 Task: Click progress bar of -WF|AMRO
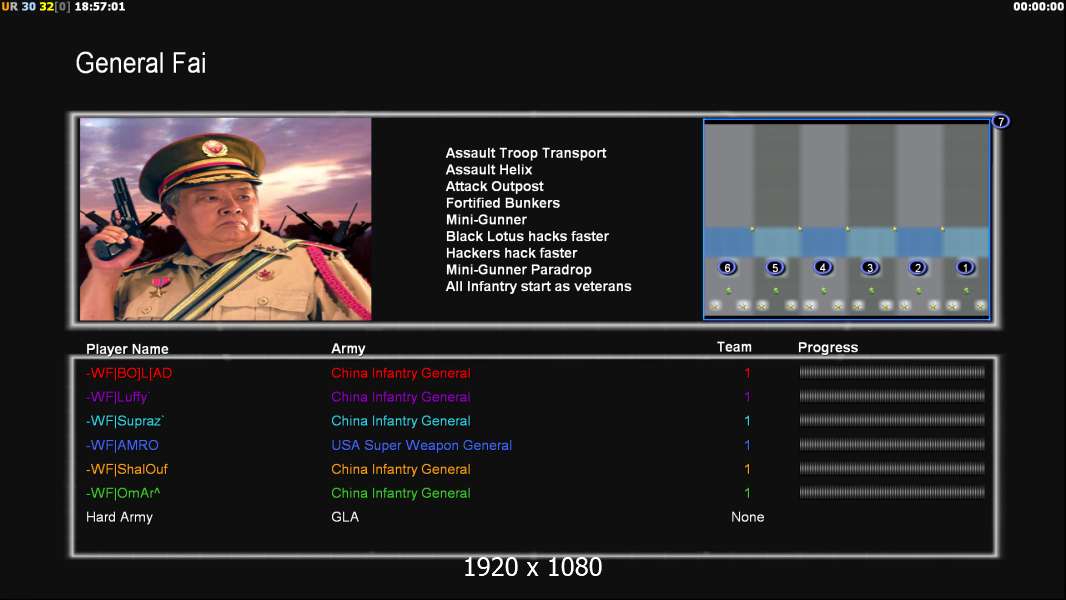click(x=892, y=444)
